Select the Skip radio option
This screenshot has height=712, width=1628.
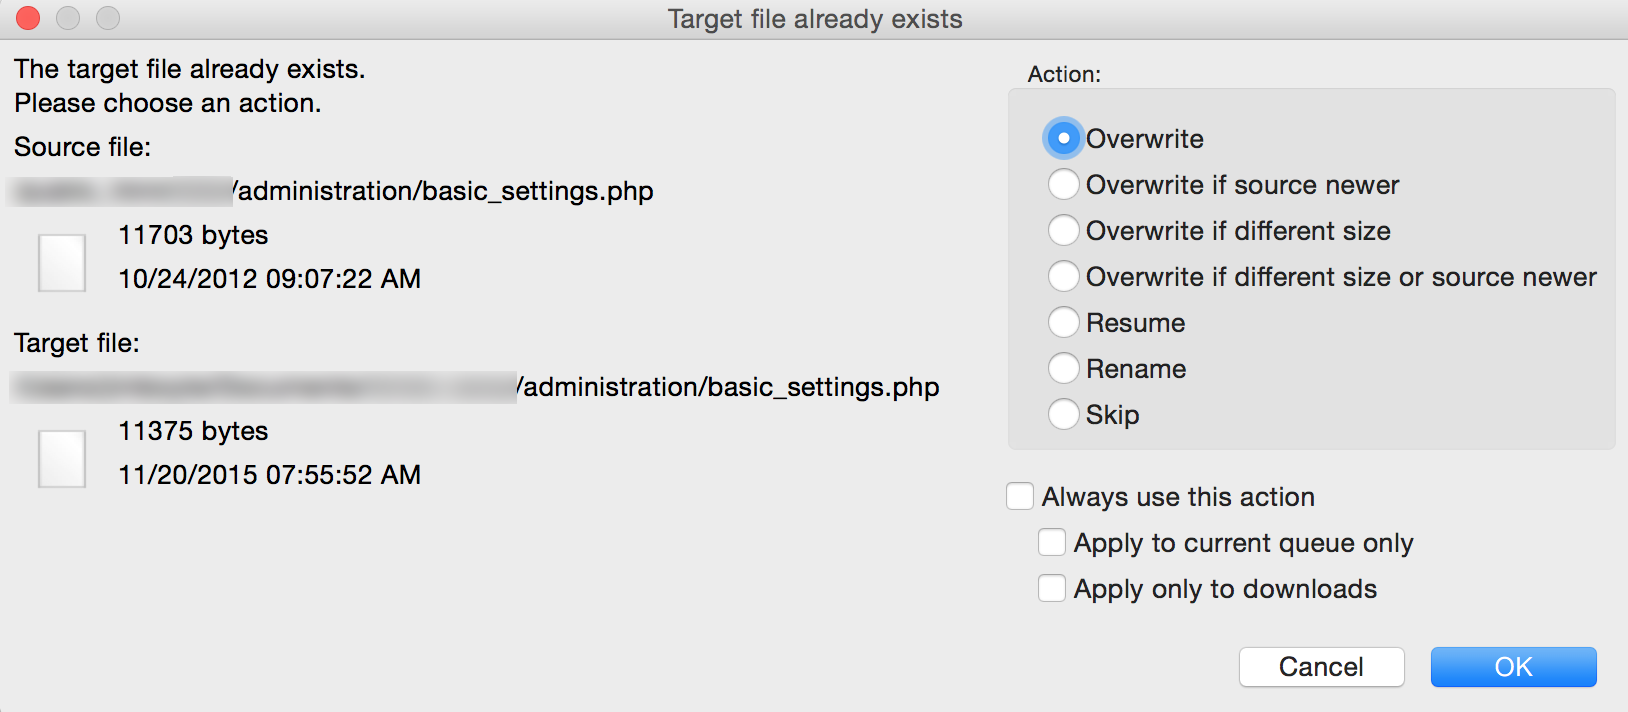click(x=1063, y=415)
